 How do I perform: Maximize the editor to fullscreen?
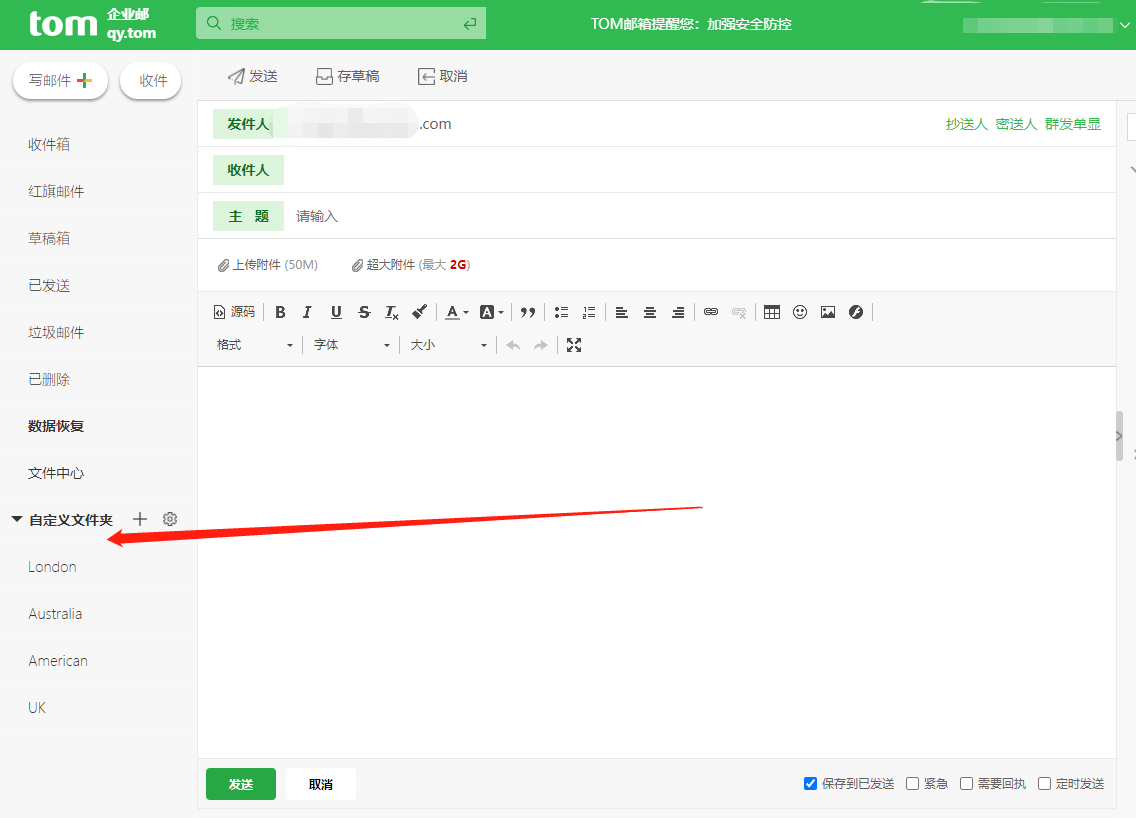pyautogui.click(x=574, y=345)
